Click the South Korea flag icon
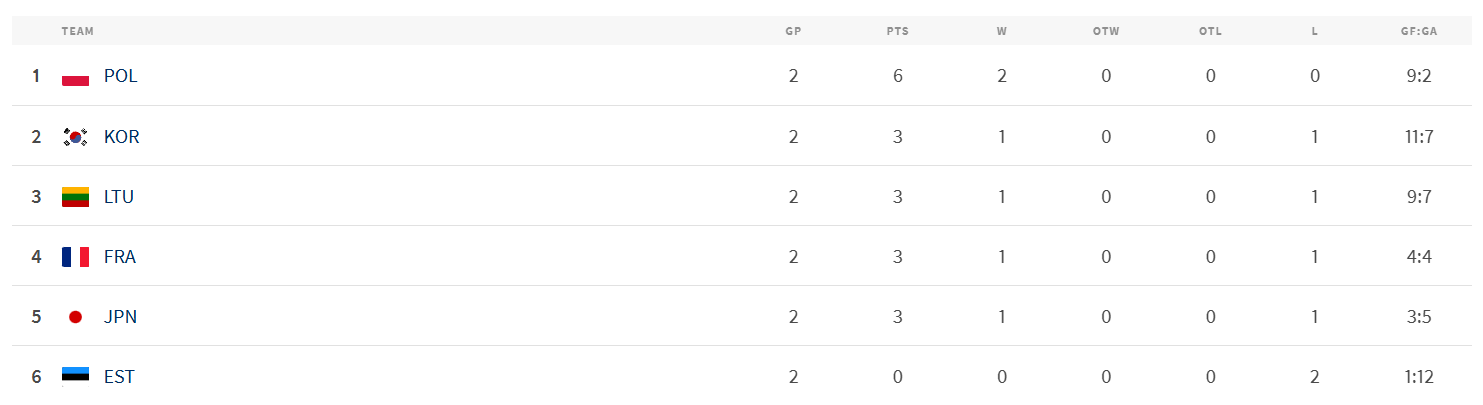Screen dimensions: 1483x405 75,137
